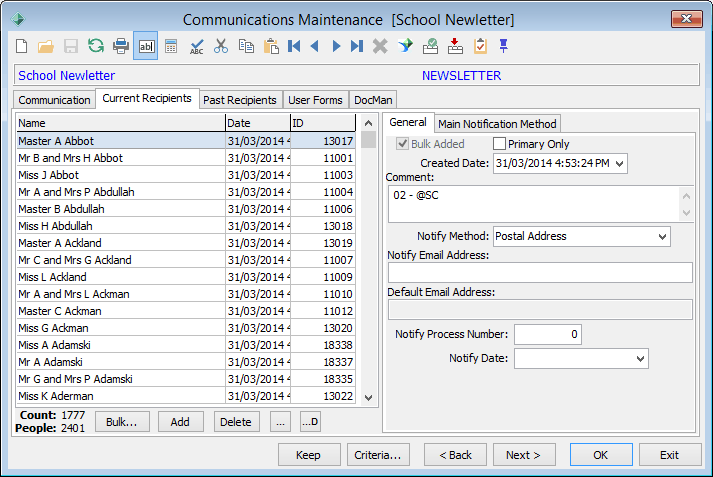Open a record with the folder icon
Viewport: 713px width, 477px height.
click(x=46, y=46)
